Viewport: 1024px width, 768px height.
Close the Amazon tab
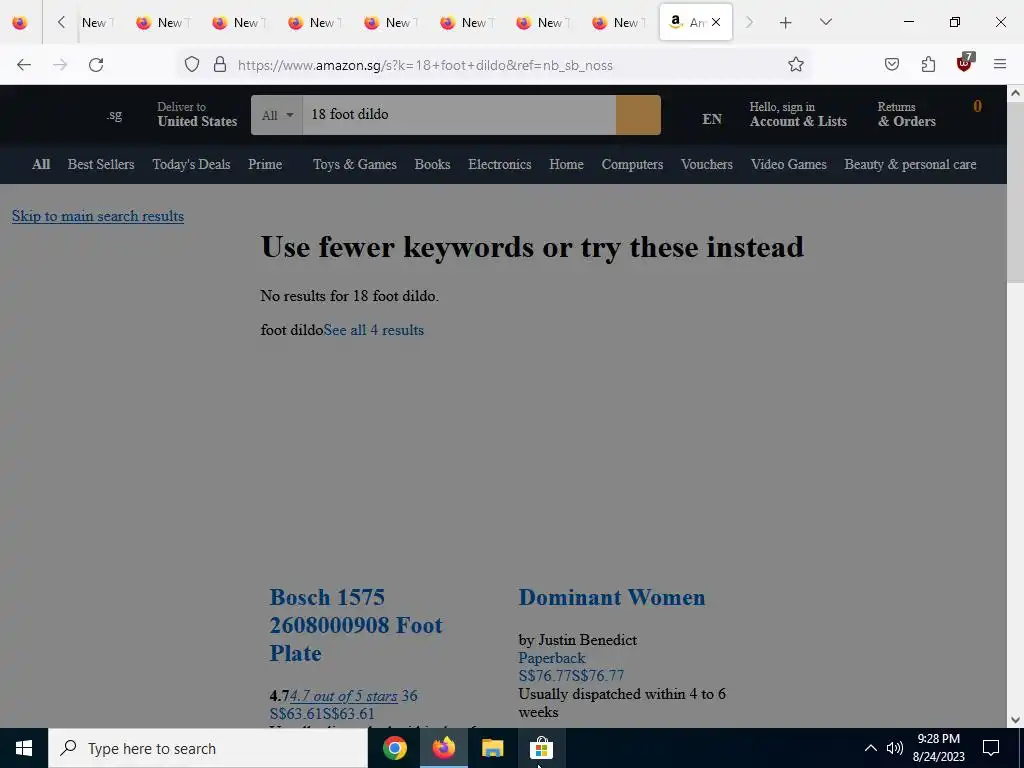(716, 22)
